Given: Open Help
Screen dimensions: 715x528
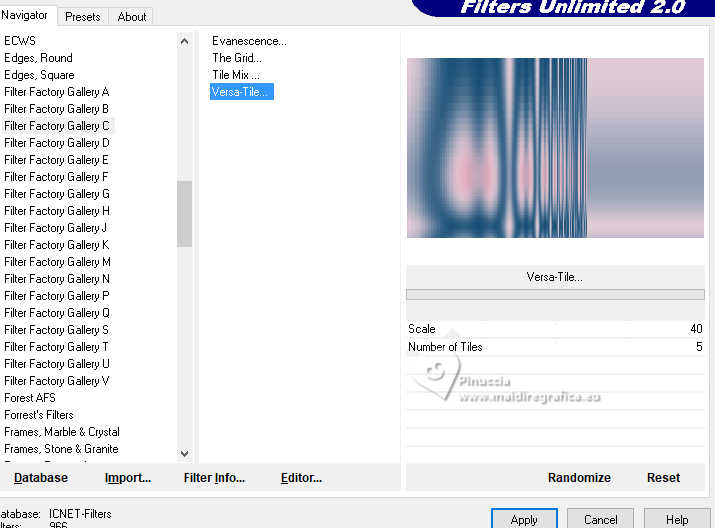Looking at the screenshot, I should pyautogui.click(x=677, y=519).
